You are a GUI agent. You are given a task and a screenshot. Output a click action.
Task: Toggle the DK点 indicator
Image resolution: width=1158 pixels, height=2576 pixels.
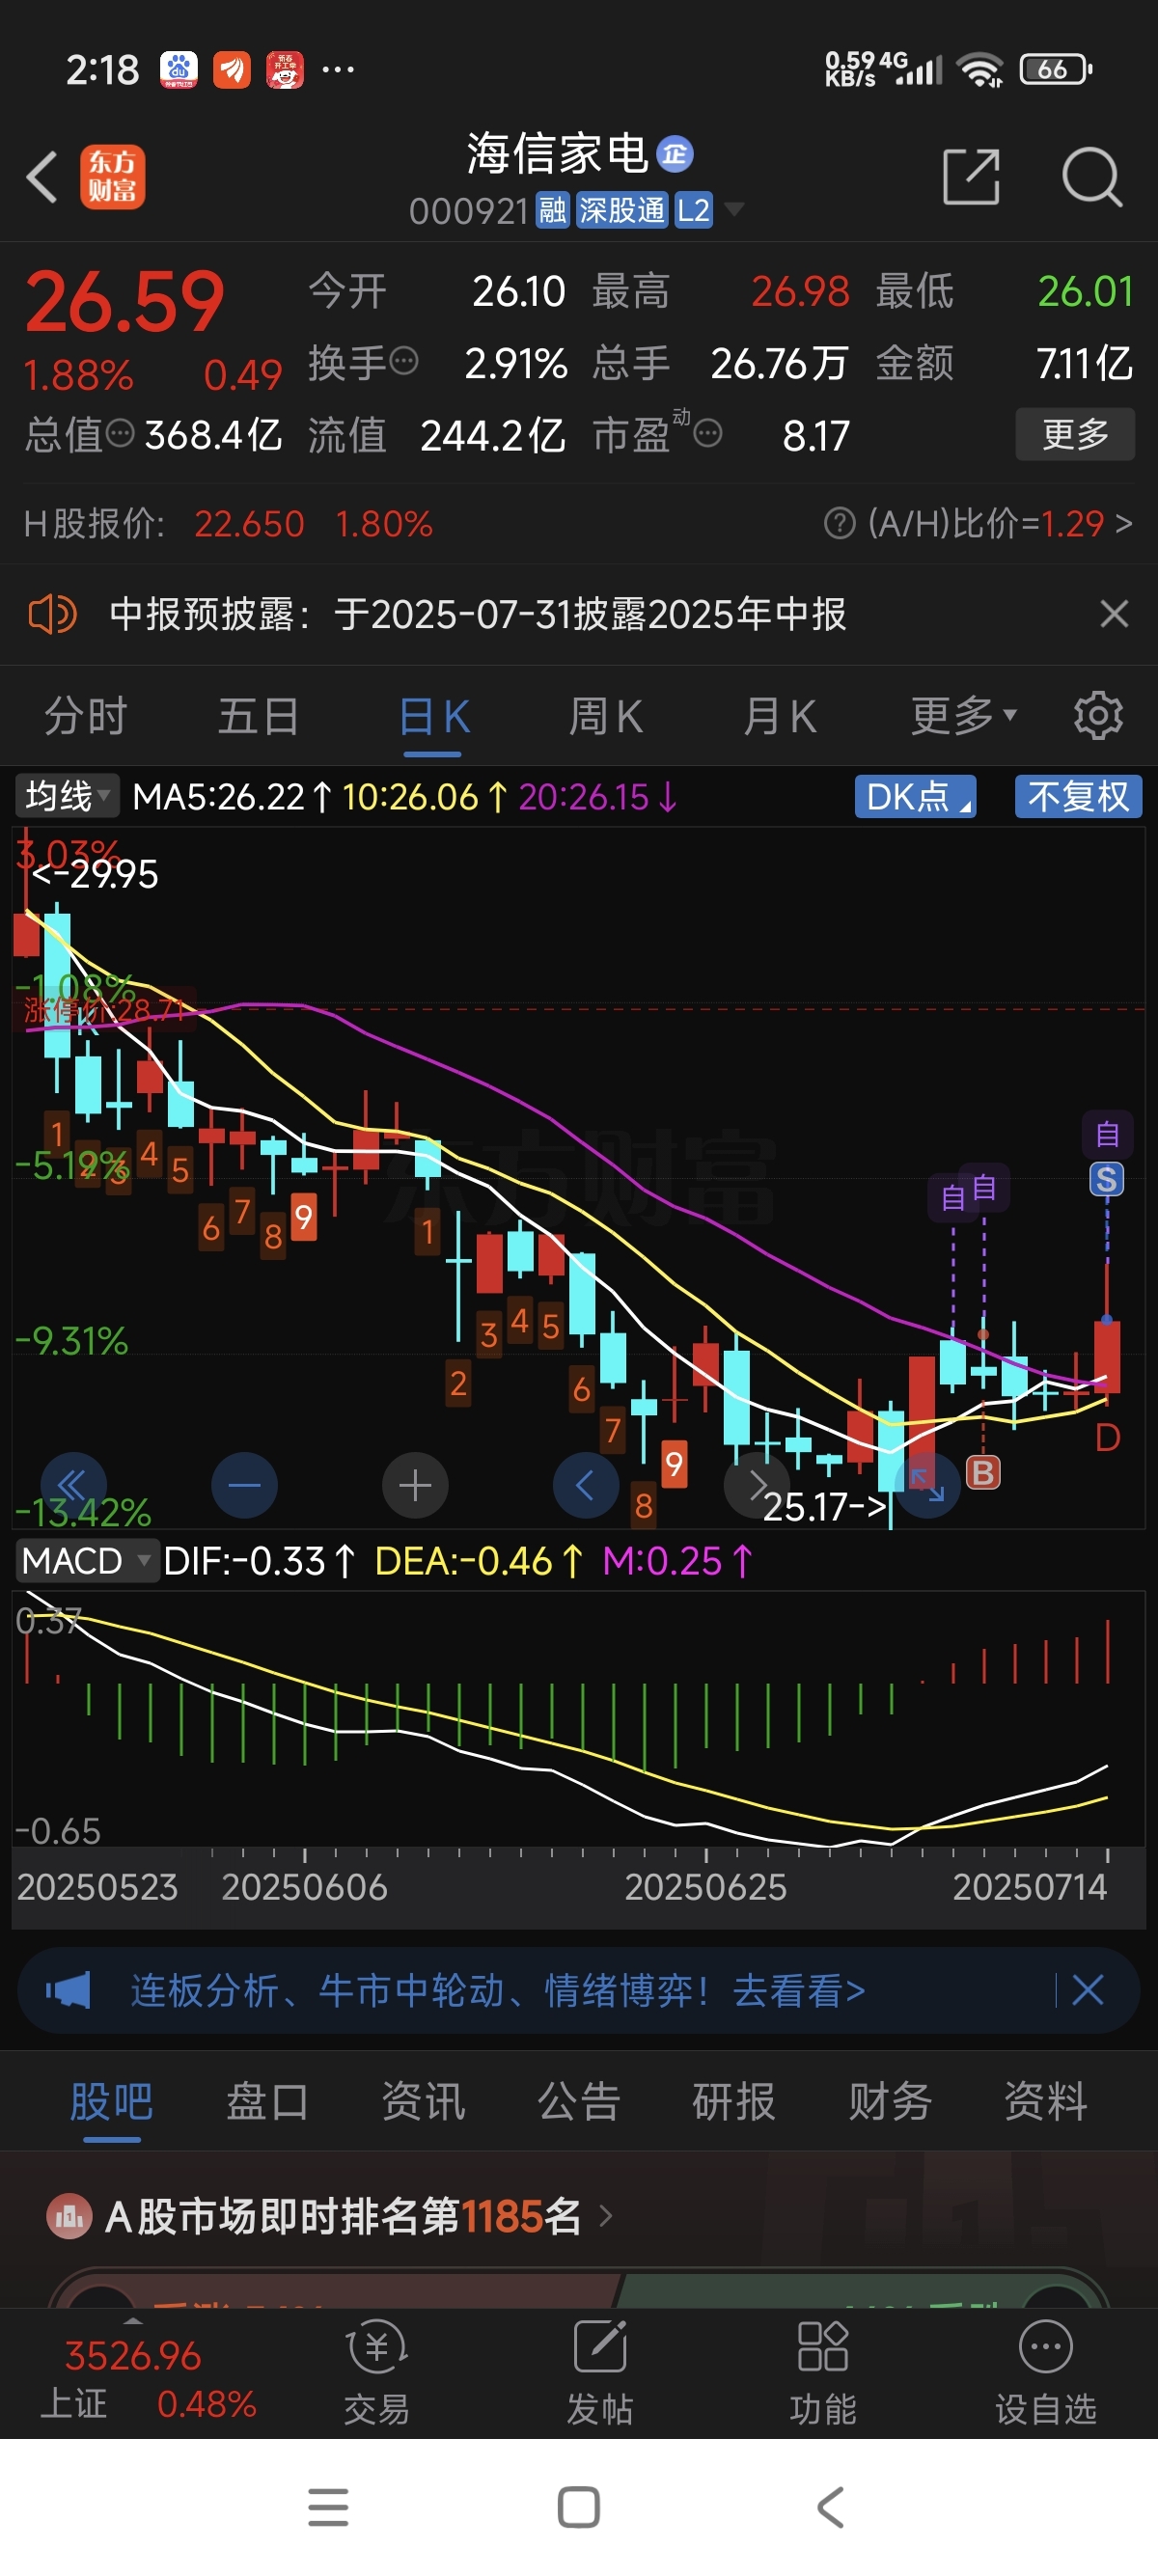915,796
